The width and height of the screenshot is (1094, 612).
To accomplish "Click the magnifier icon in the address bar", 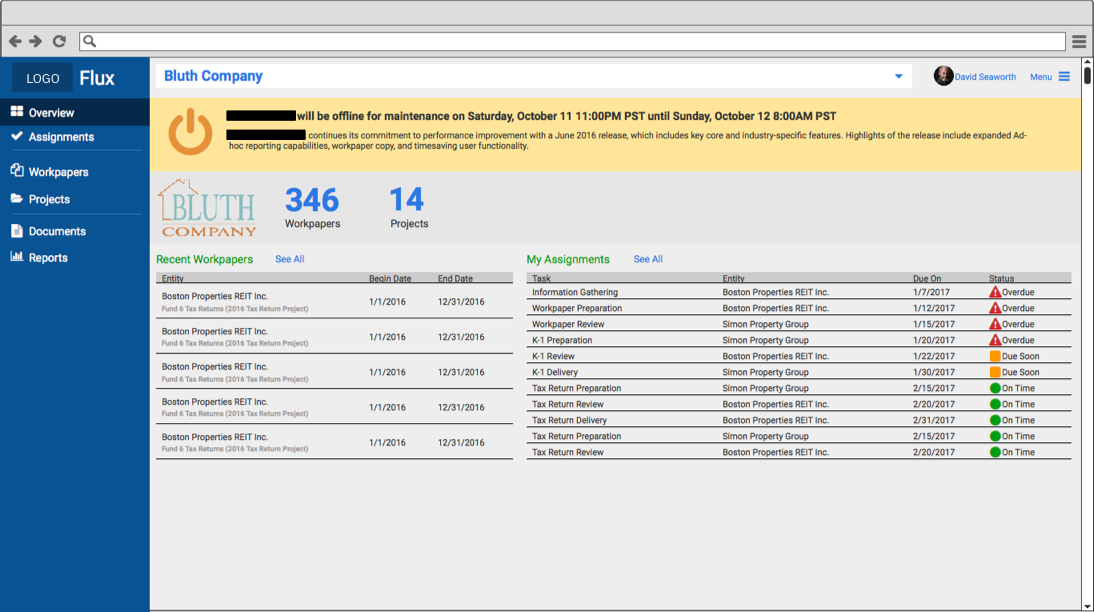I will click(x=89, y=41).
